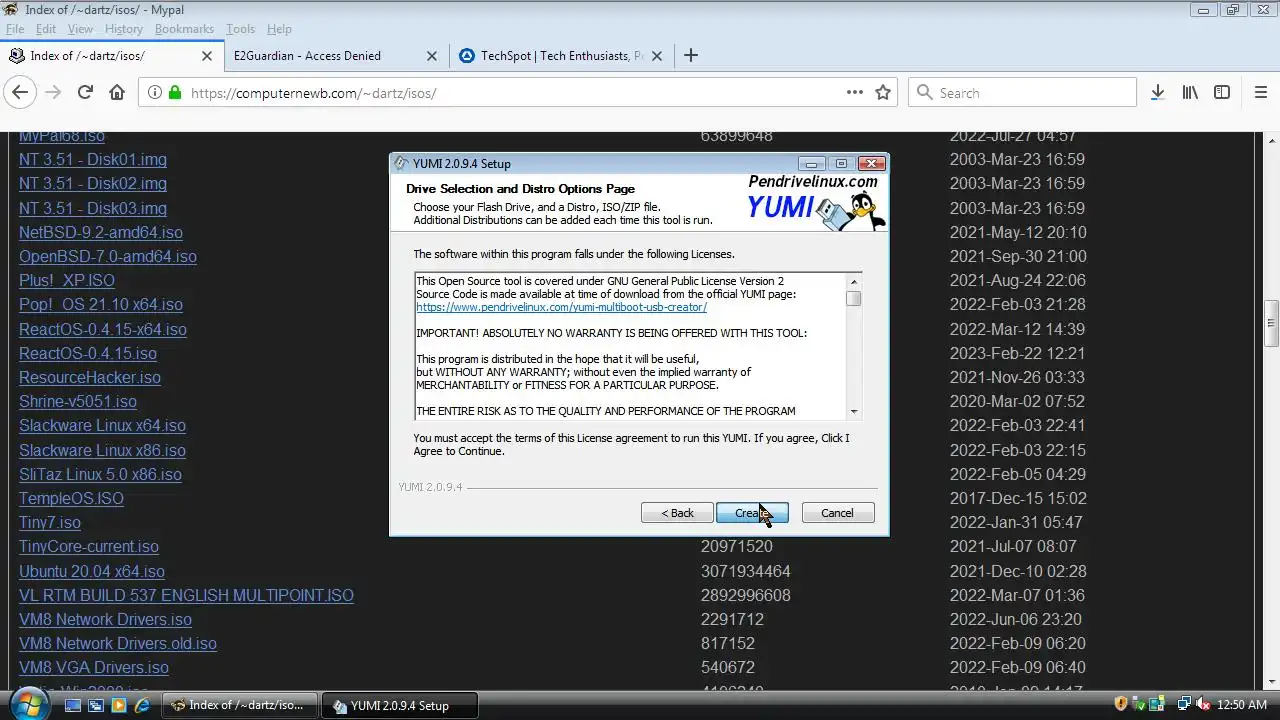The width and height of the screenshot is (1280, 720).
Task: Open the hamburger application menu
Action: coord(1261,92)
